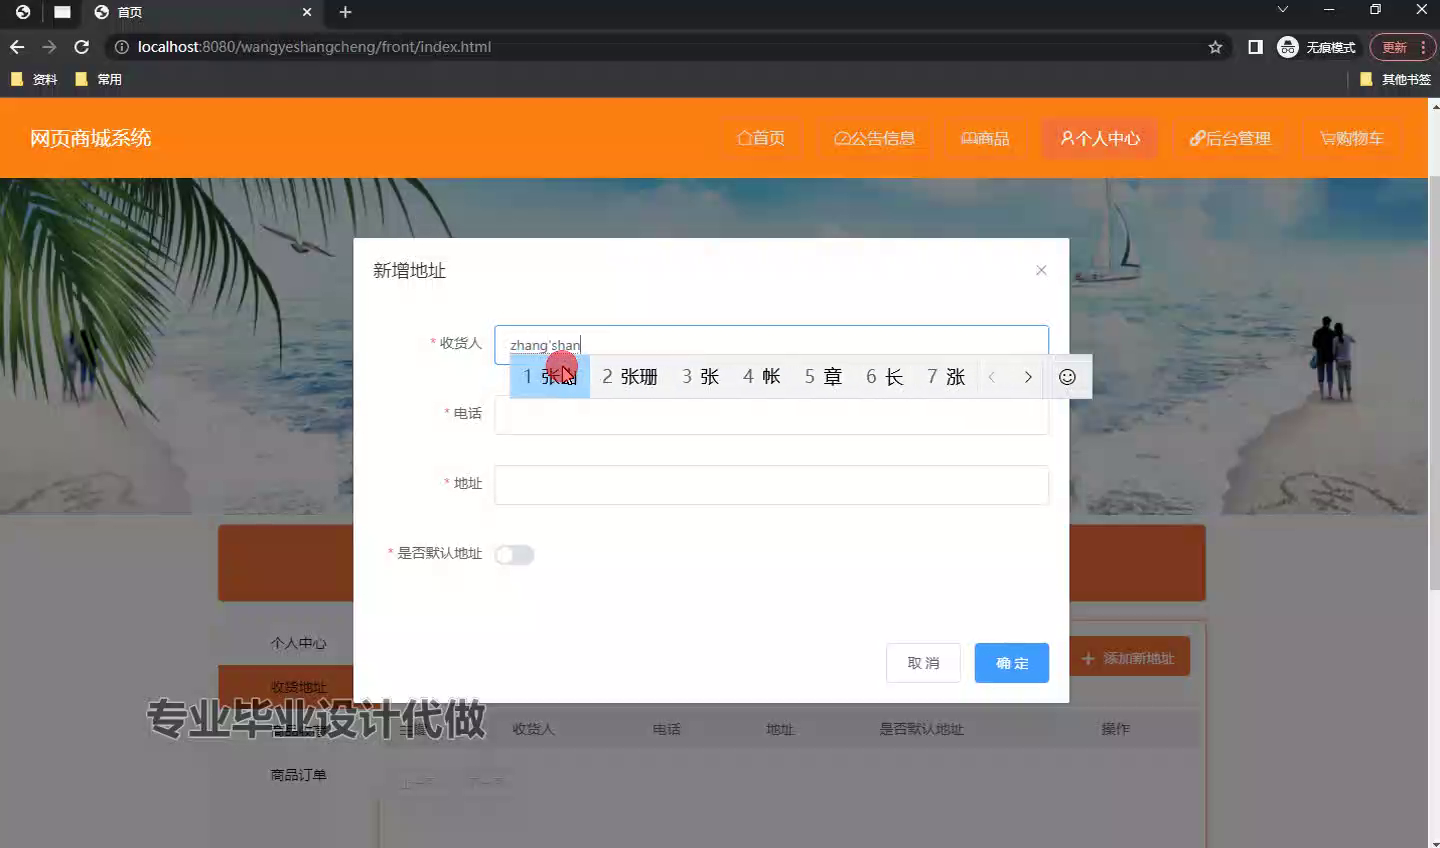
Task: Open the browser side panel icon
Action: [1255, 47]
